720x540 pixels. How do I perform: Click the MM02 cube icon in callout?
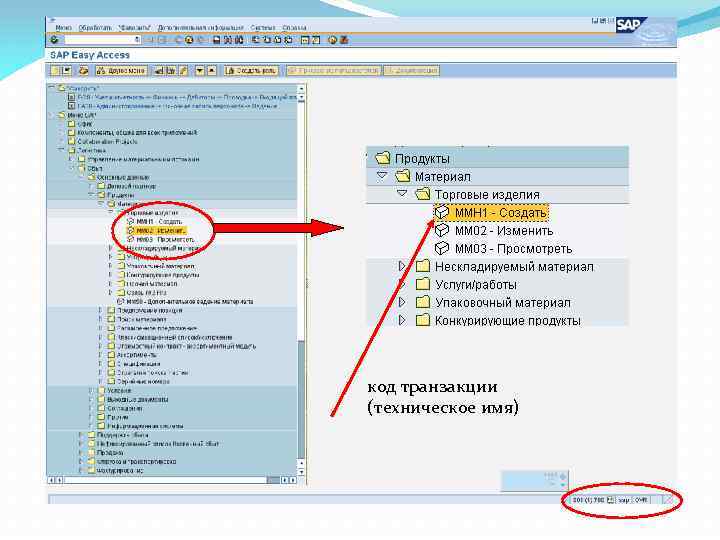coord(442,230)
